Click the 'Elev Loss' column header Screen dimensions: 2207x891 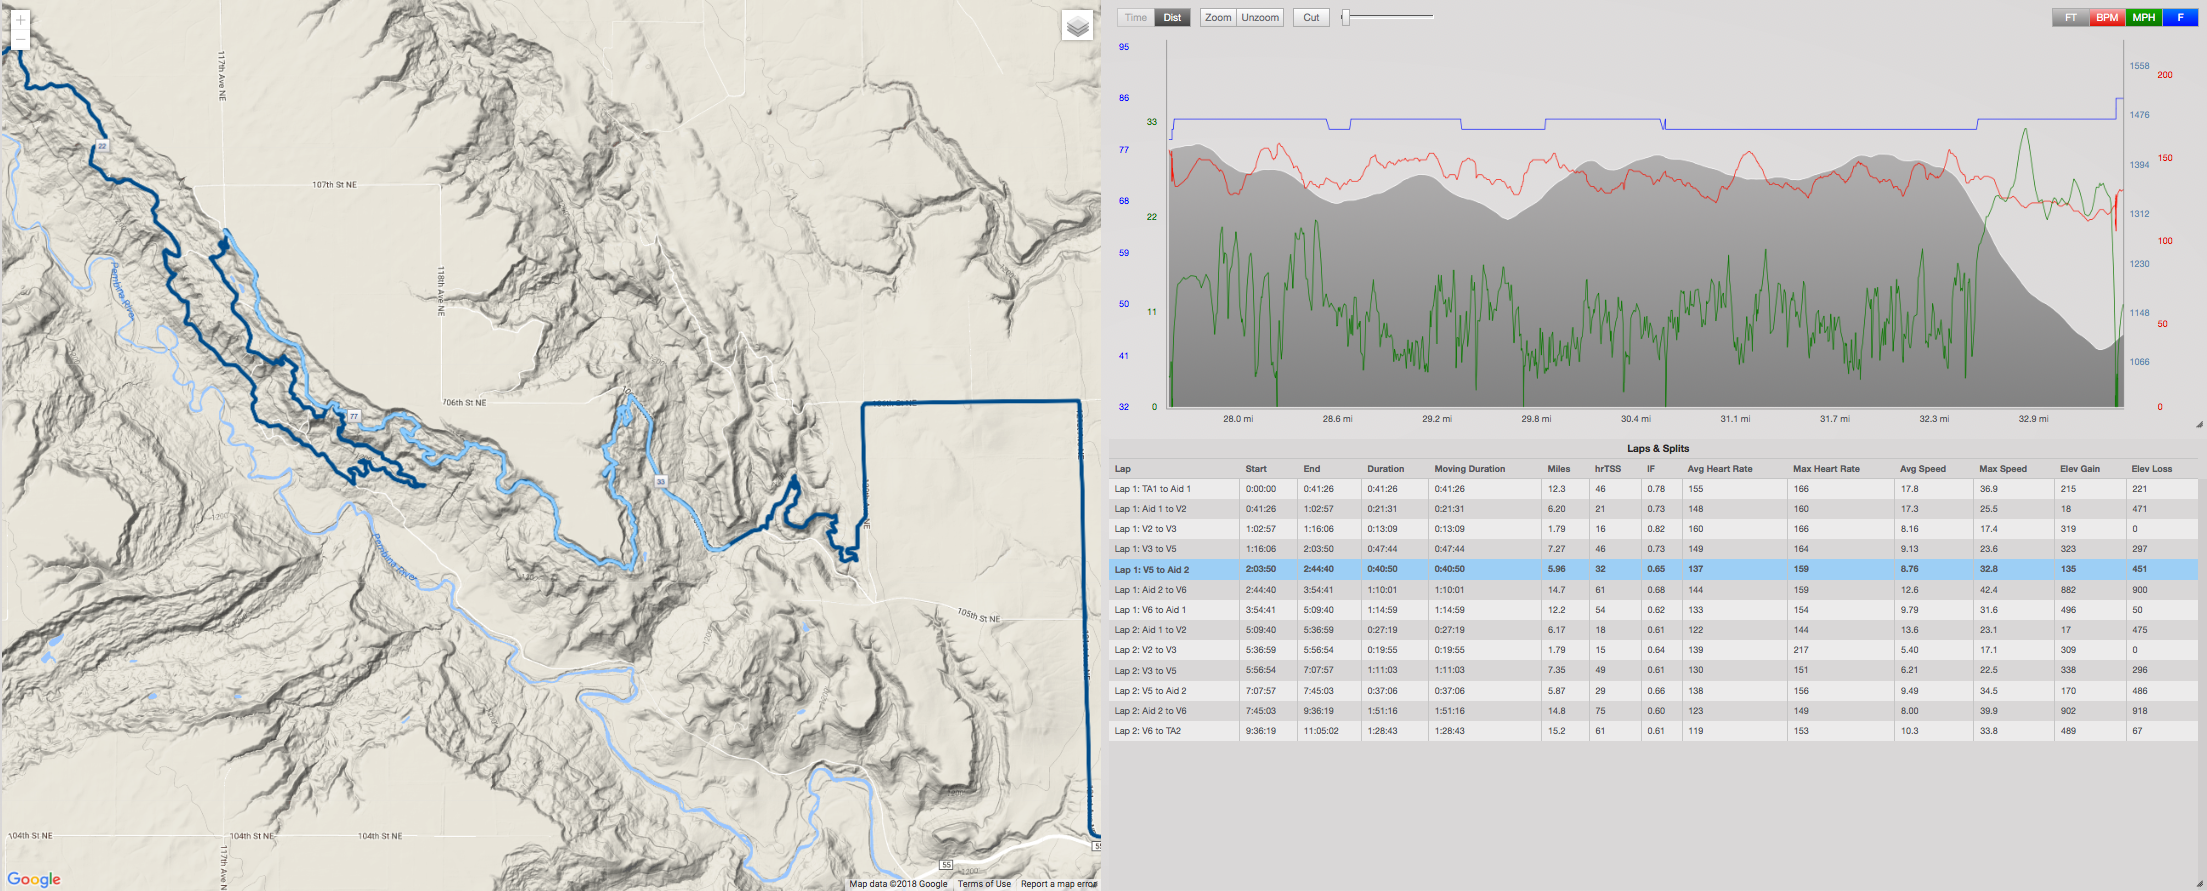click(x=2152, y=469)
